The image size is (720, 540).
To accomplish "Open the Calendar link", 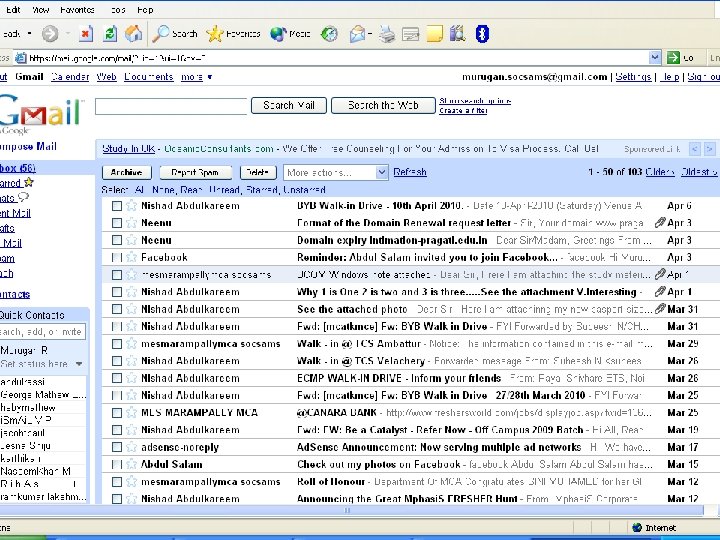I will click(70, 77).
